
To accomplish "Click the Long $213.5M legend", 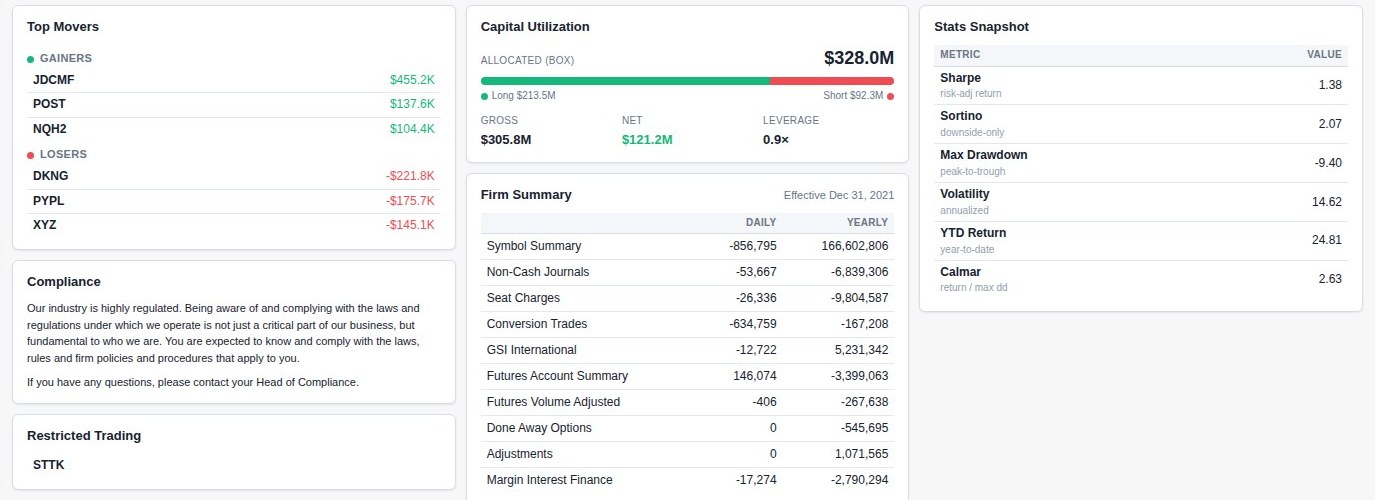I will point(518,96).
